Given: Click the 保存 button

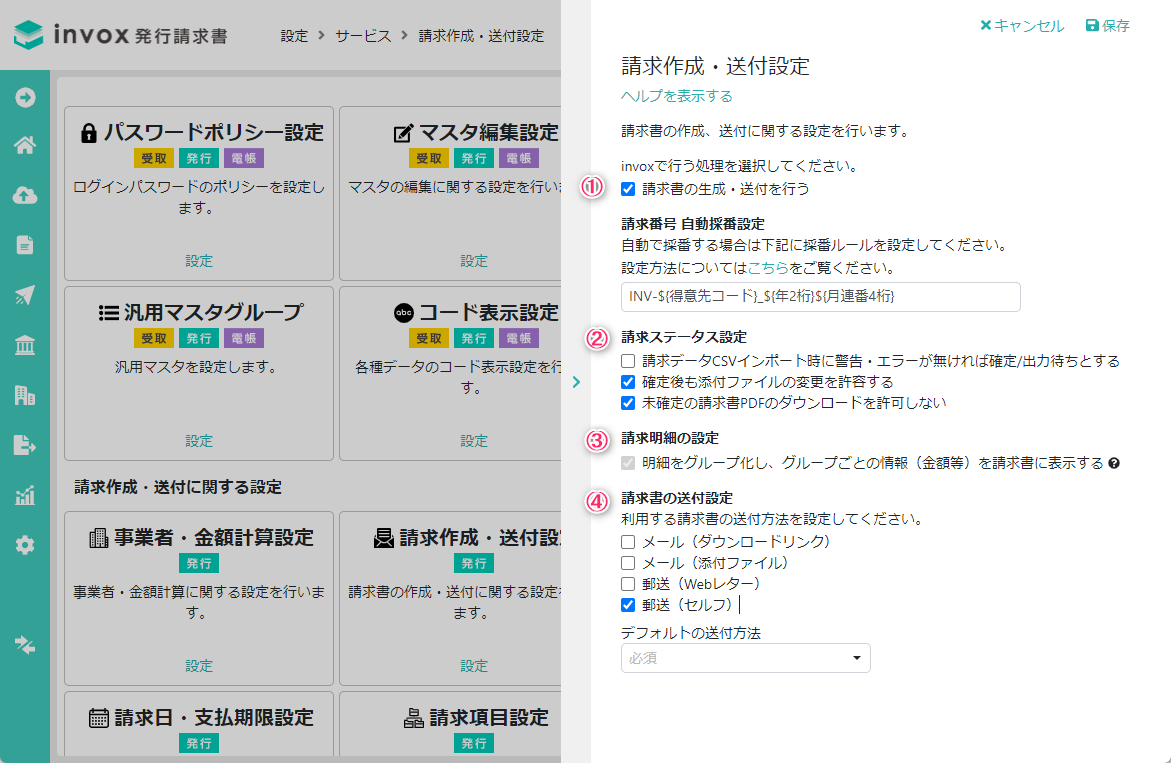Looking at the screenshot, I should click(x=1107, y=26).
